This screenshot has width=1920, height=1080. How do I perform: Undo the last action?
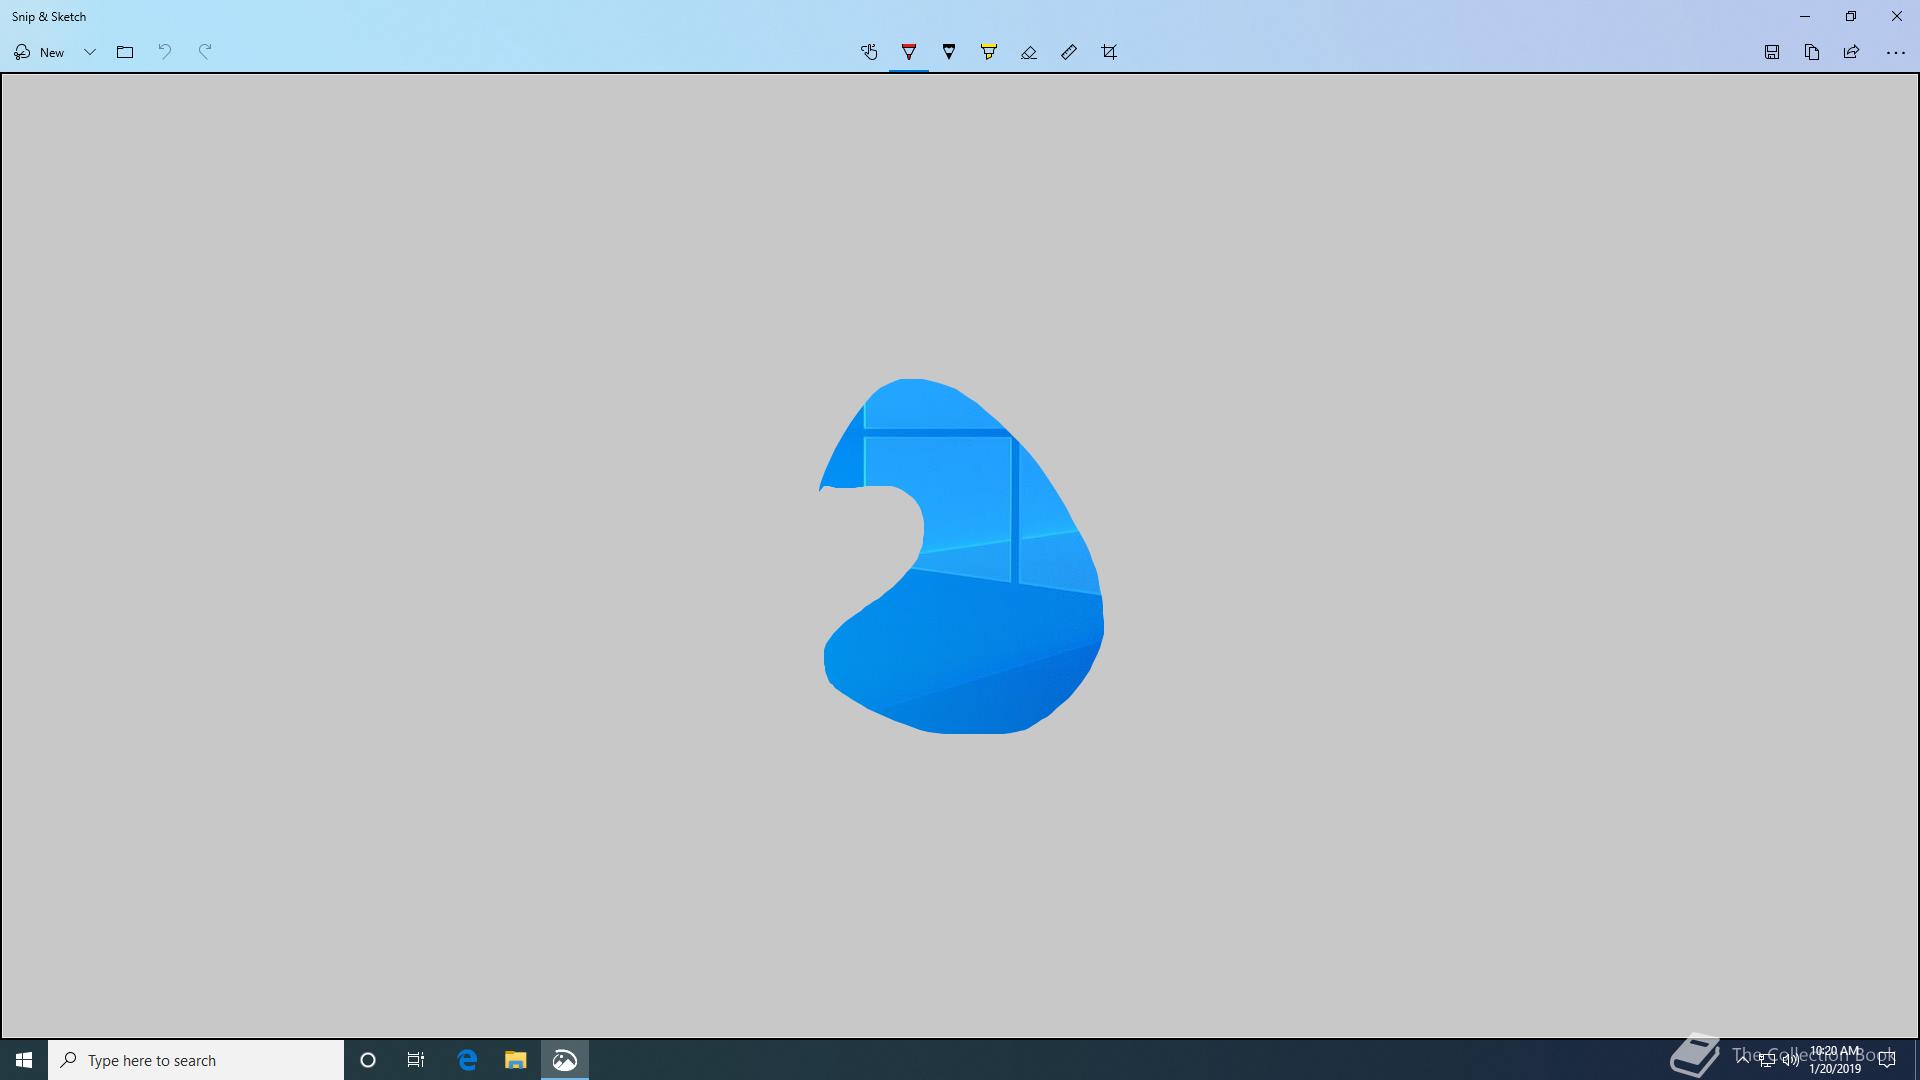point(165,52)
